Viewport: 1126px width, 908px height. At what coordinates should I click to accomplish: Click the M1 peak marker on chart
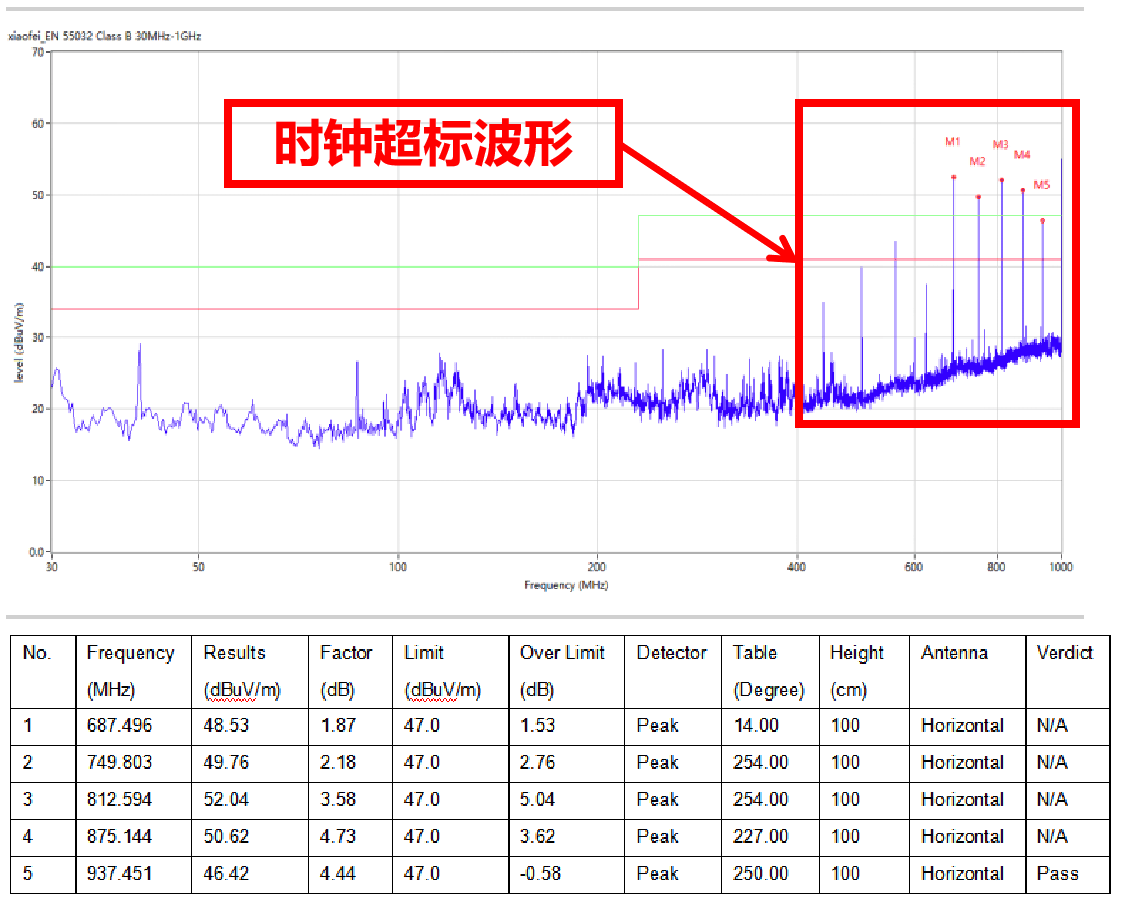click(953, 176)
